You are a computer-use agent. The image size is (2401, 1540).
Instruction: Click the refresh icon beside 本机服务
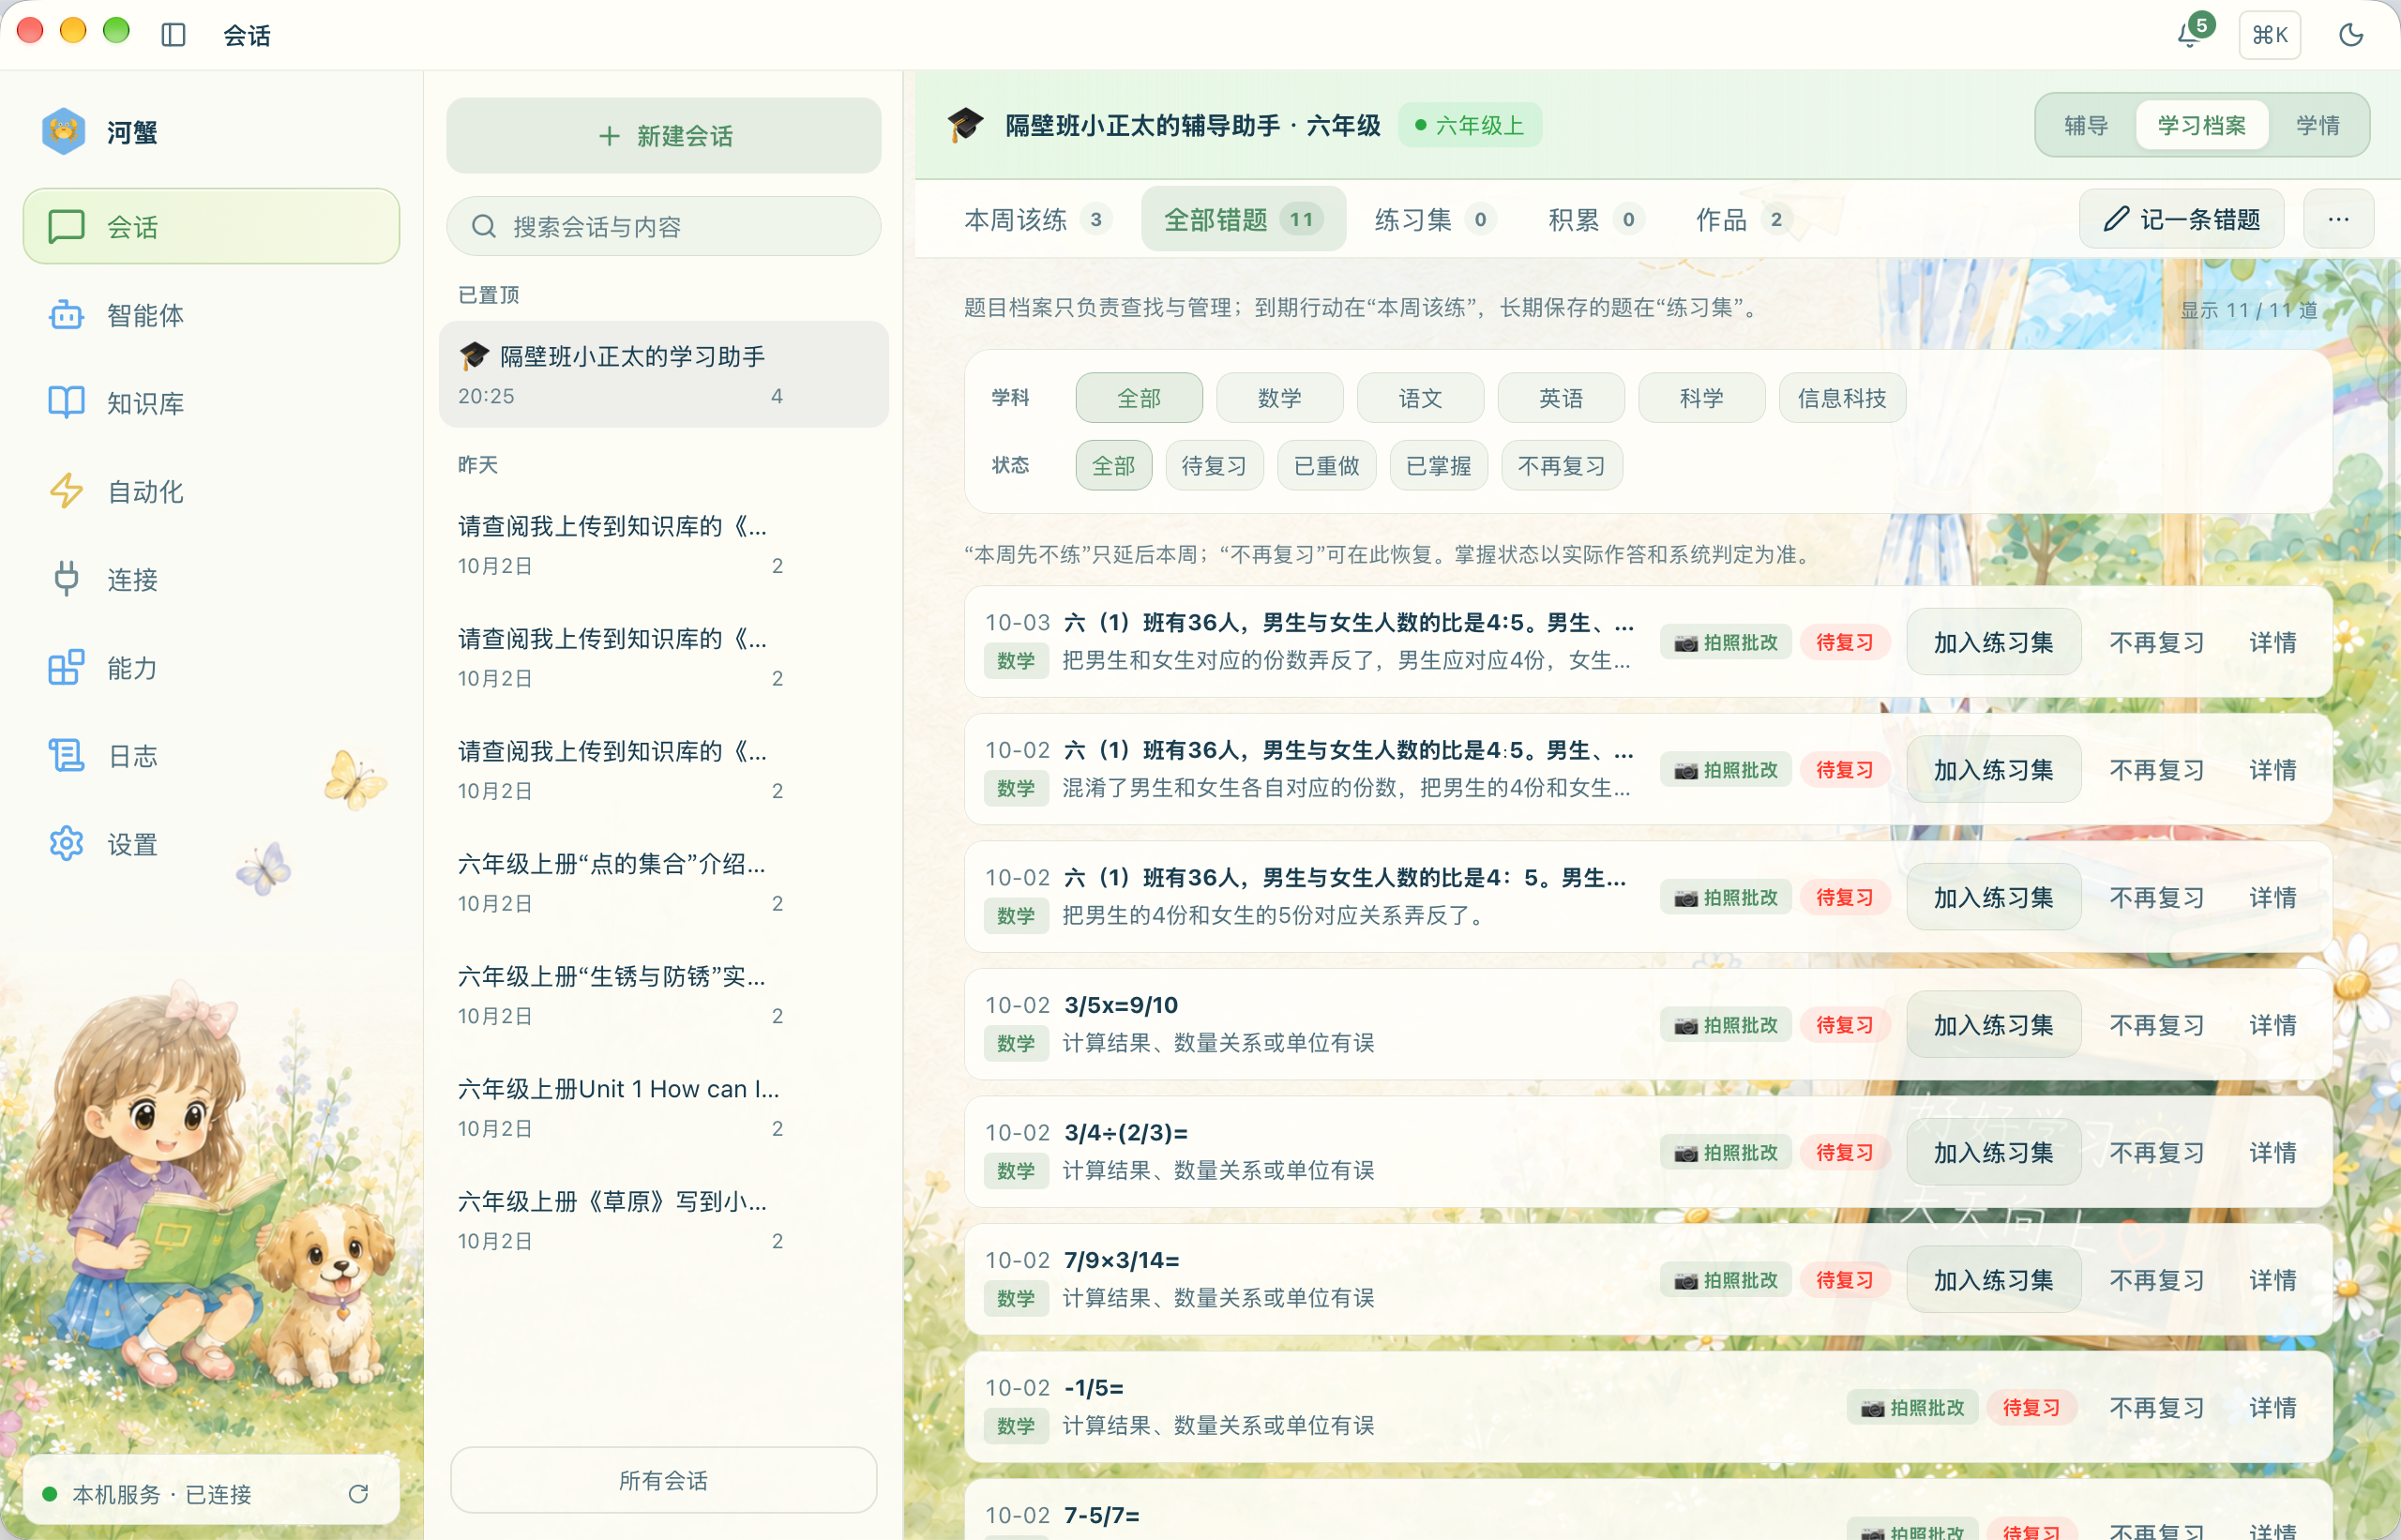point(359,1493)
